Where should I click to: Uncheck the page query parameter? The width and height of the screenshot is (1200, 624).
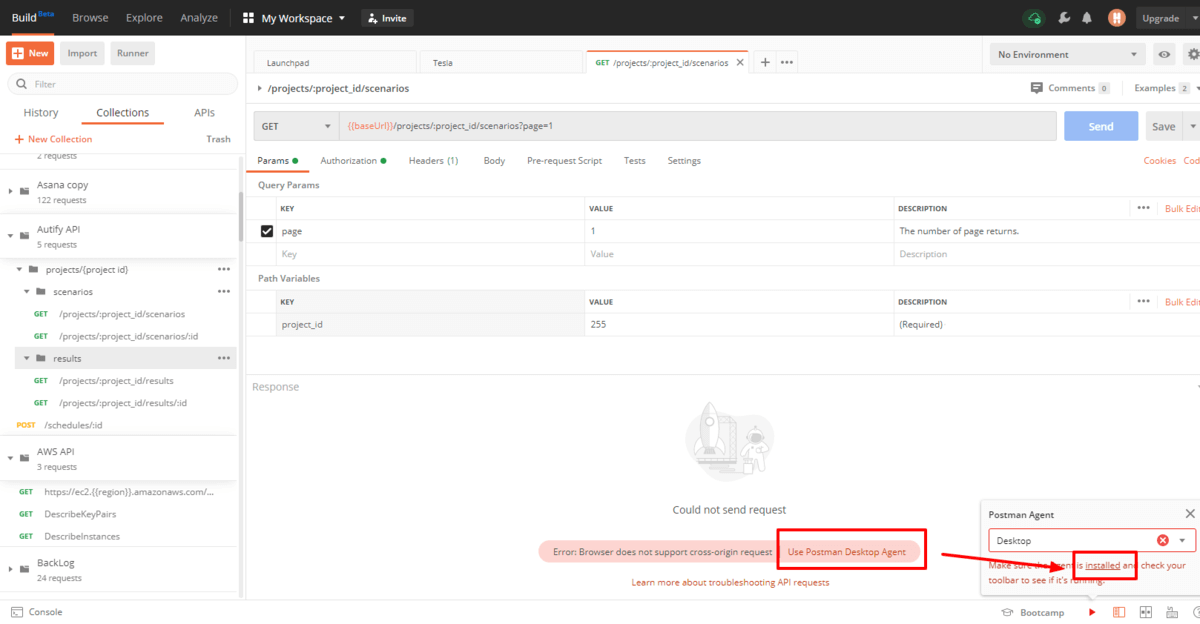coord(267,231)
